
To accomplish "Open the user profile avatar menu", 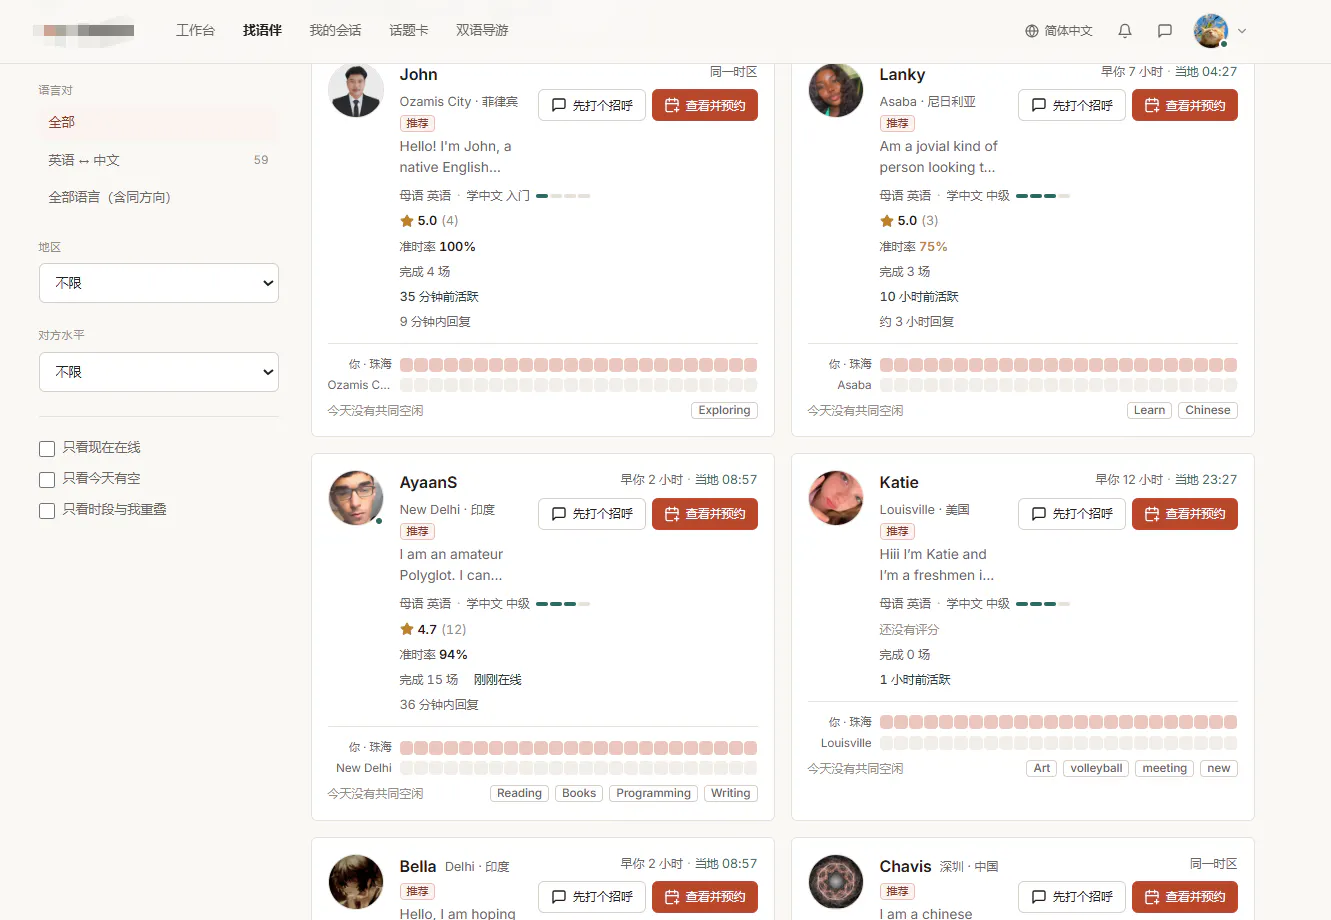I will 1211,31.
